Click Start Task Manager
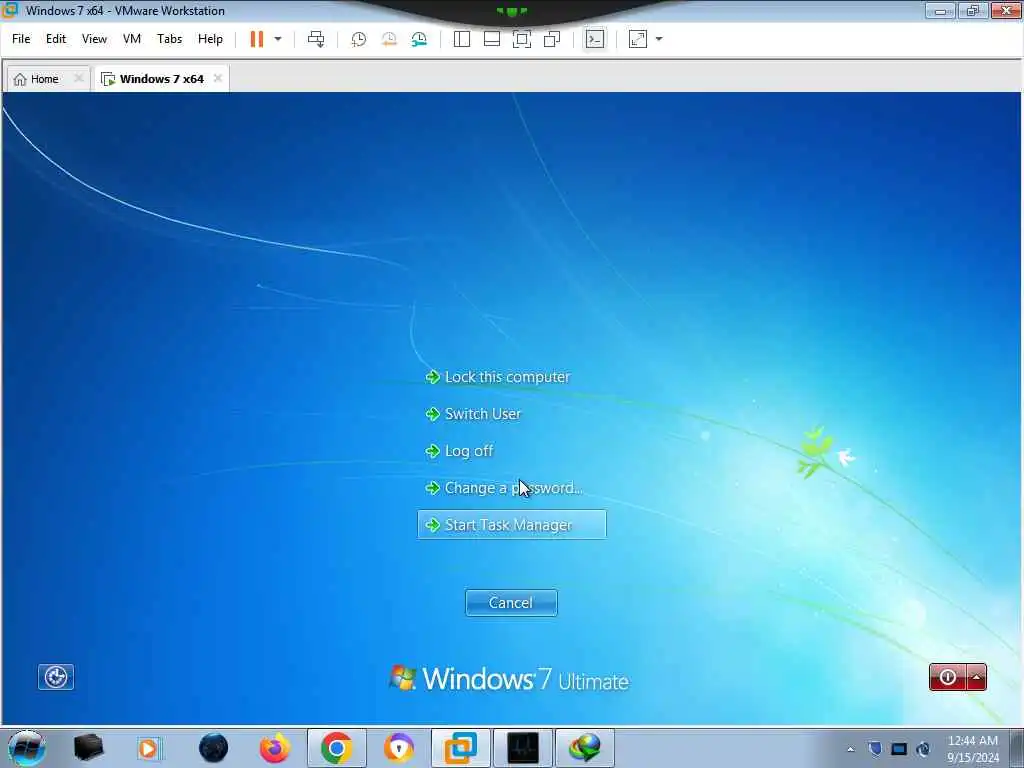Image resolution: width=1024 pixels, height=768 pixels. [512, 525]
